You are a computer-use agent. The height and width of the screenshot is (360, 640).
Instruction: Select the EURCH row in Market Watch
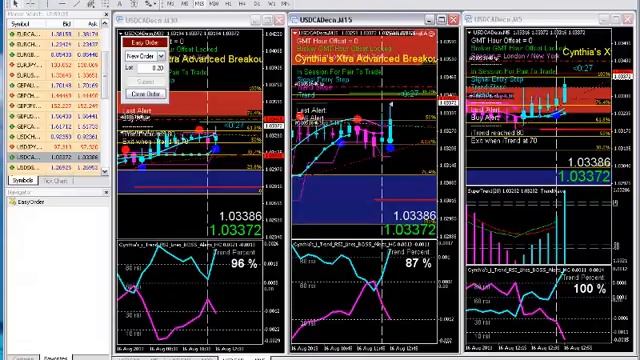pos(54,44)
